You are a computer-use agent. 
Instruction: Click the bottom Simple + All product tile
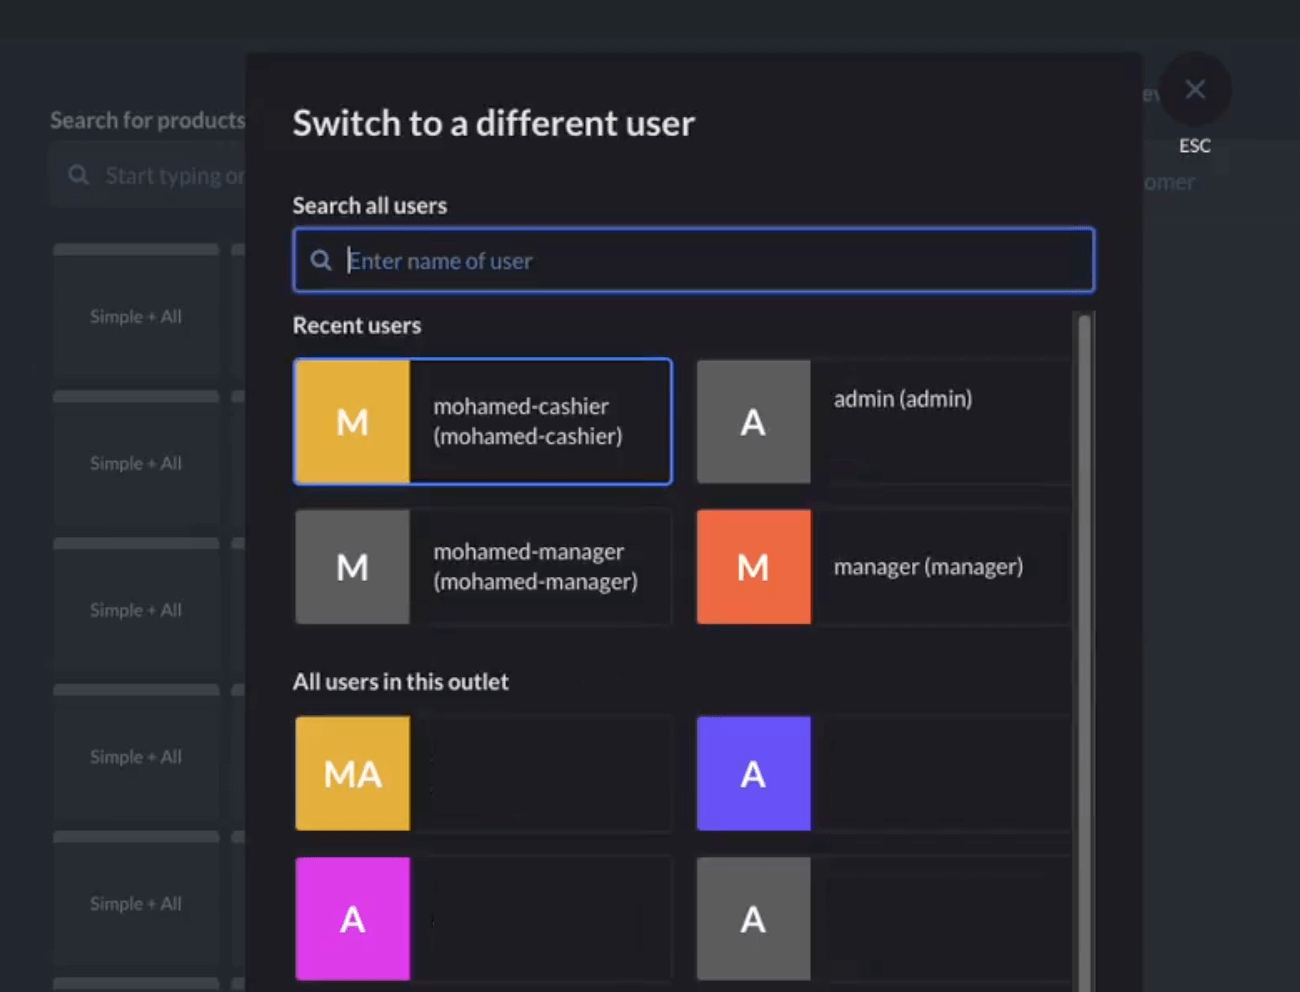coord(135,903)
